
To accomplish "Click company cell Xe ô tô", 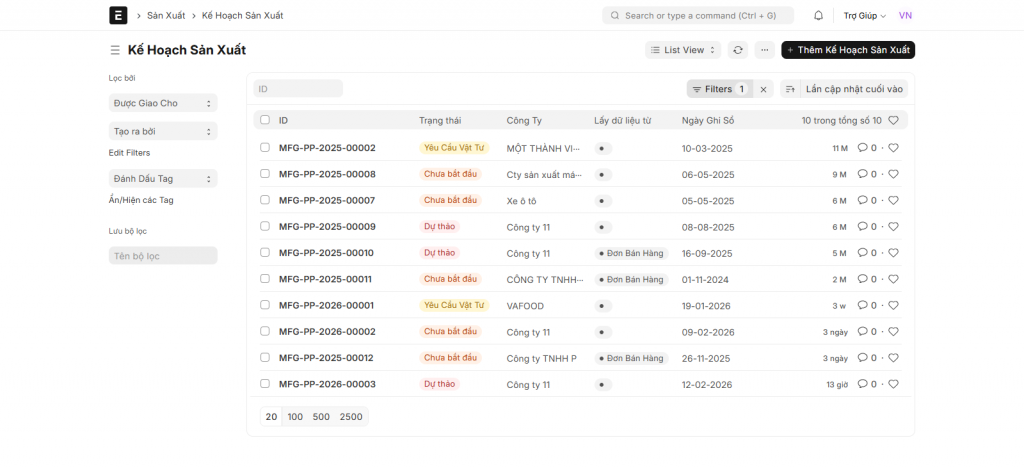I will pos(521,201).
